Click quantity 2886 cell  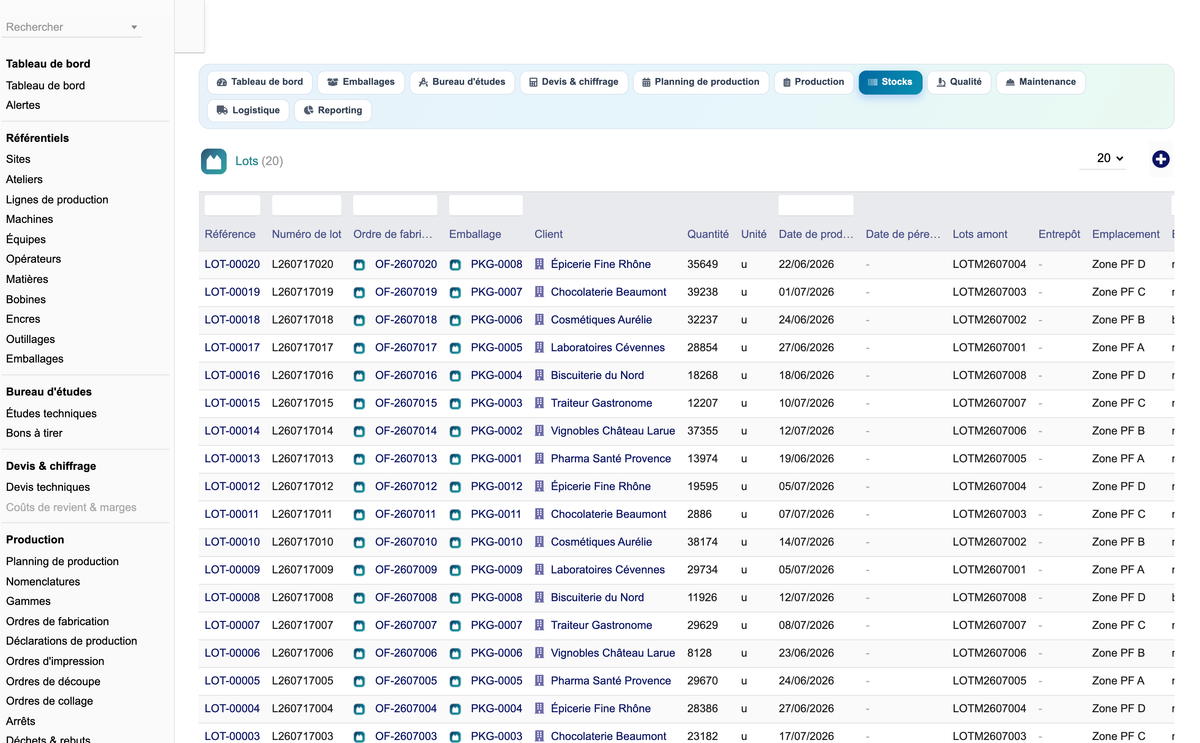click(x=700, y=514)
